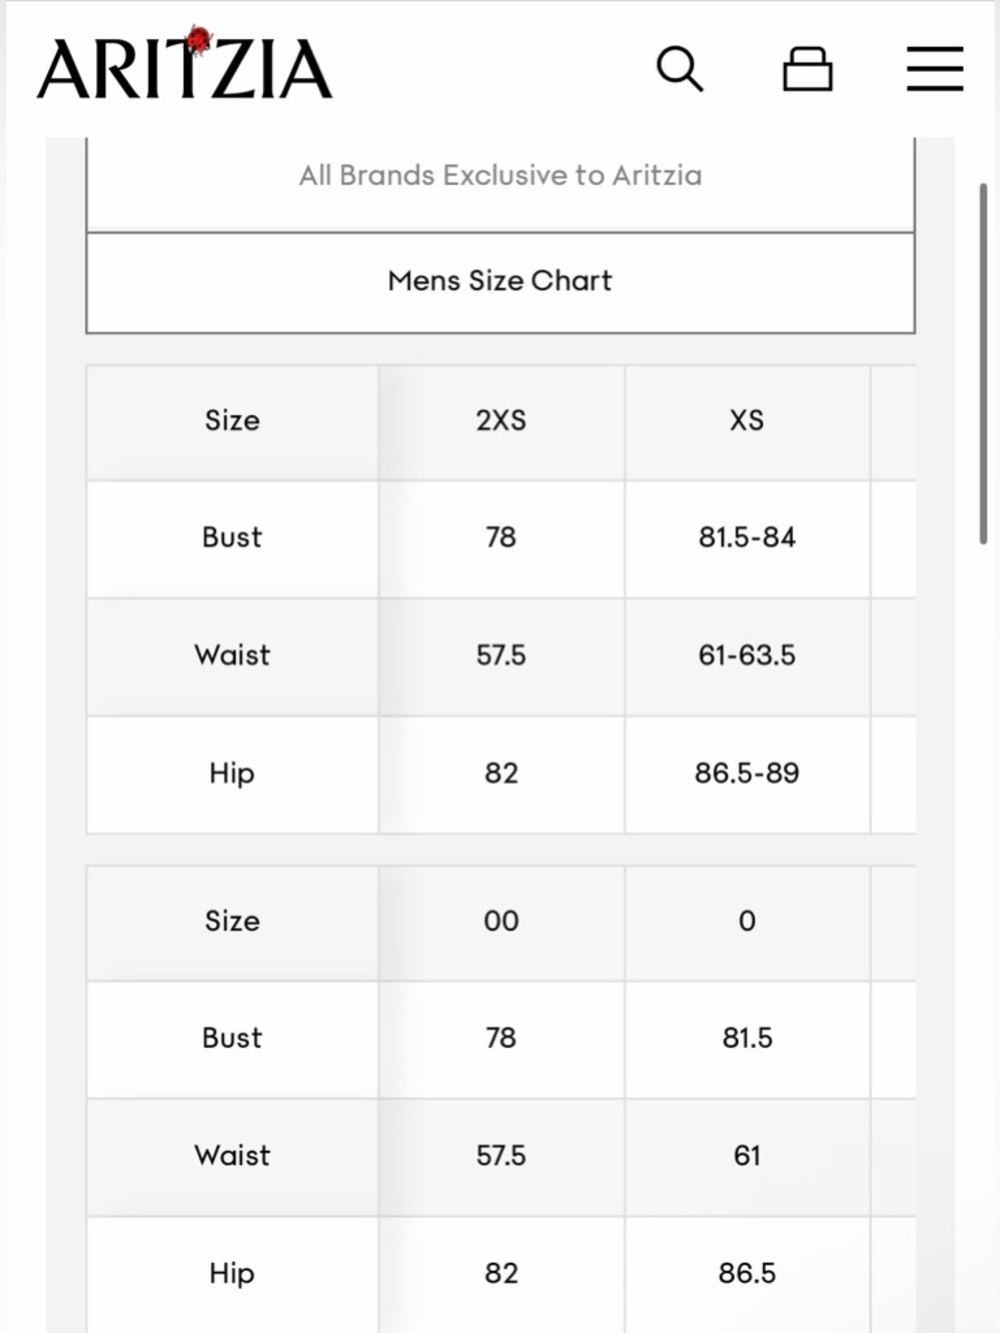
Task: Click the size 0 bust value 81.5
Action: click(x=747, y=1039)
